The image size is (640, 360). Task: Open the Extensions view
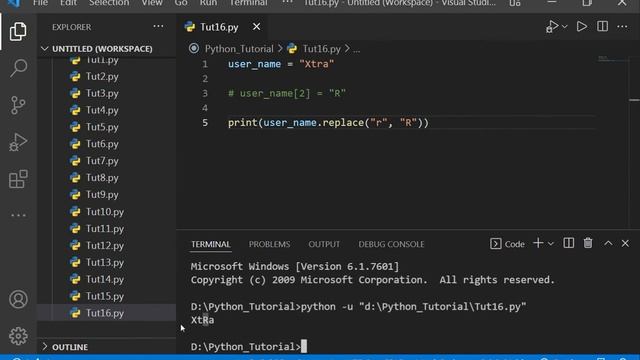click(18, 179)
